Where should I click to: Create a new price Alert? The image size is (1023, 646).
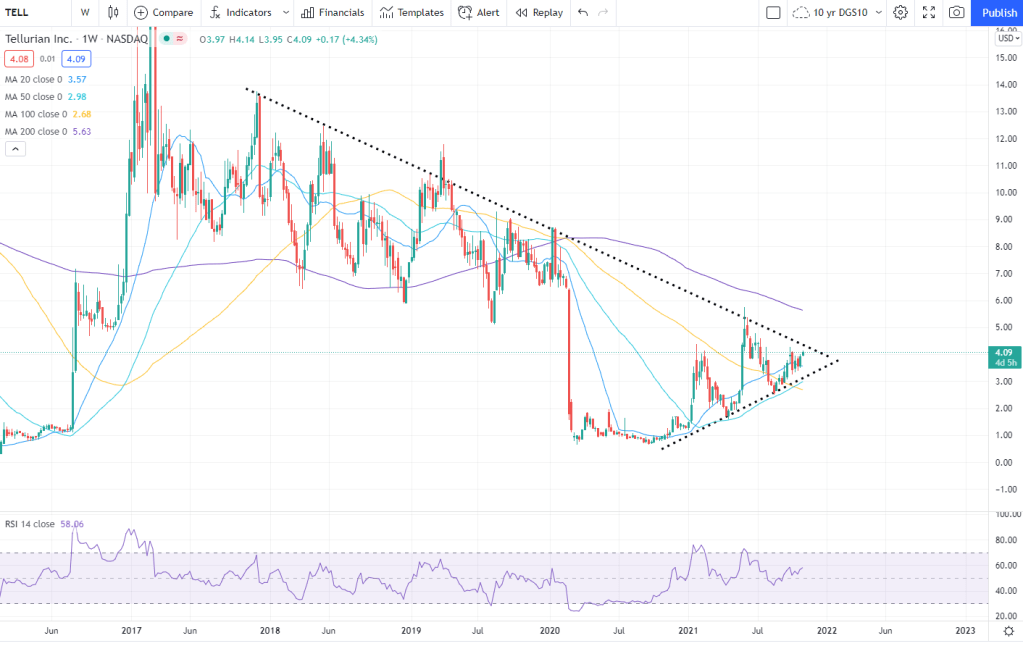[x=478, y=13]
